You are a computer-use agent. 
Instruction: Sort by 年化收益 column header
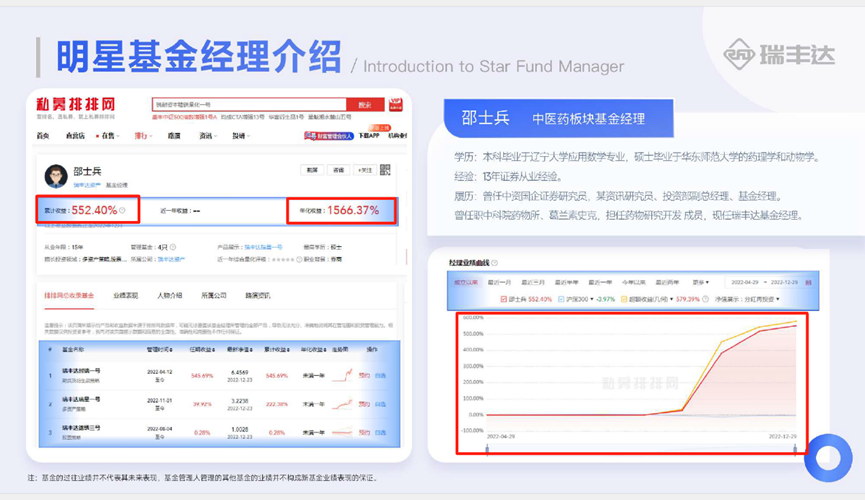coord(314,349)
